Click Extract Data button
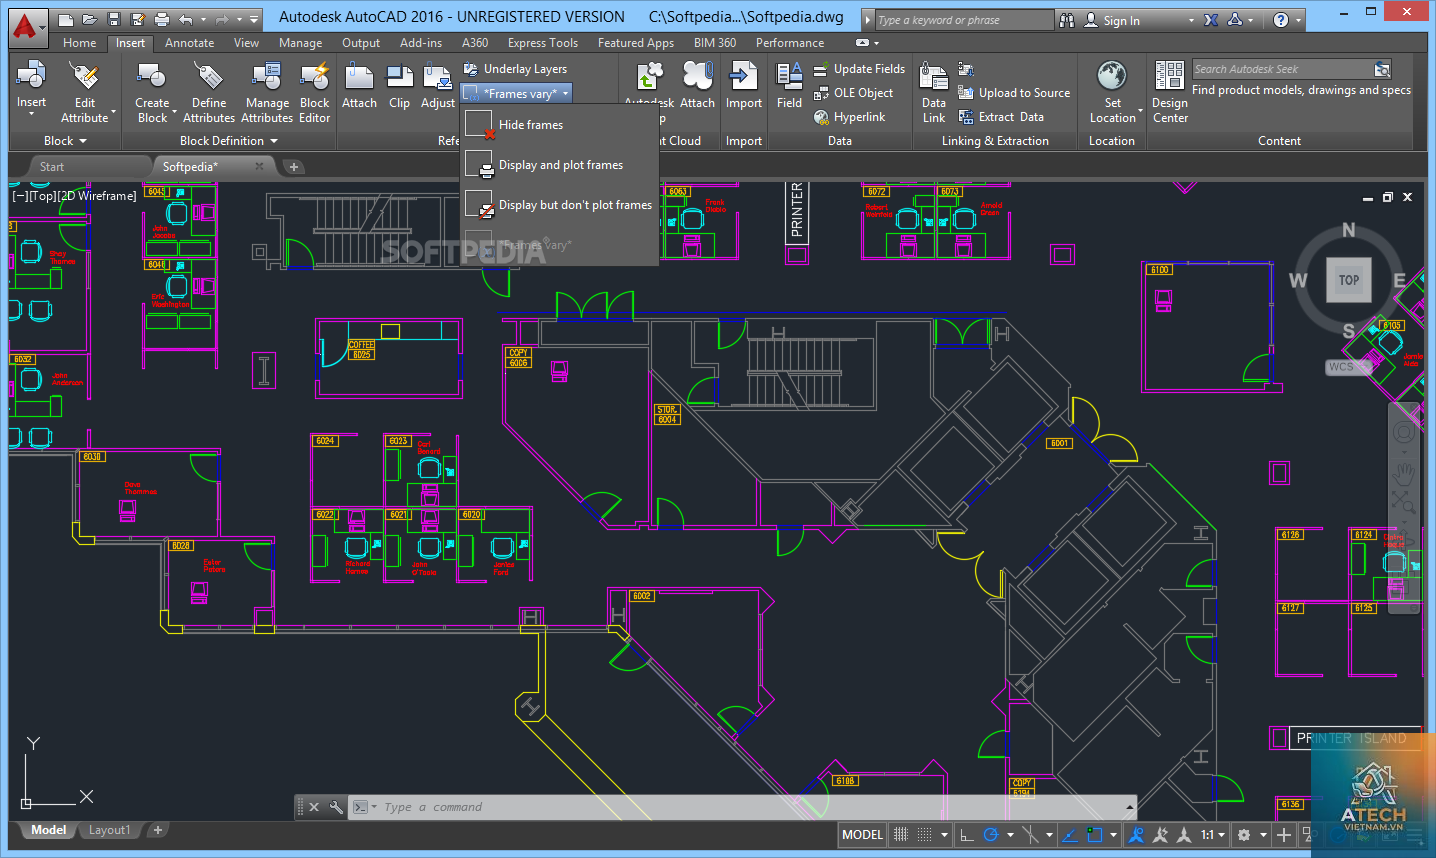Screen dimensions: 1436x858 tap(1001, 117)
